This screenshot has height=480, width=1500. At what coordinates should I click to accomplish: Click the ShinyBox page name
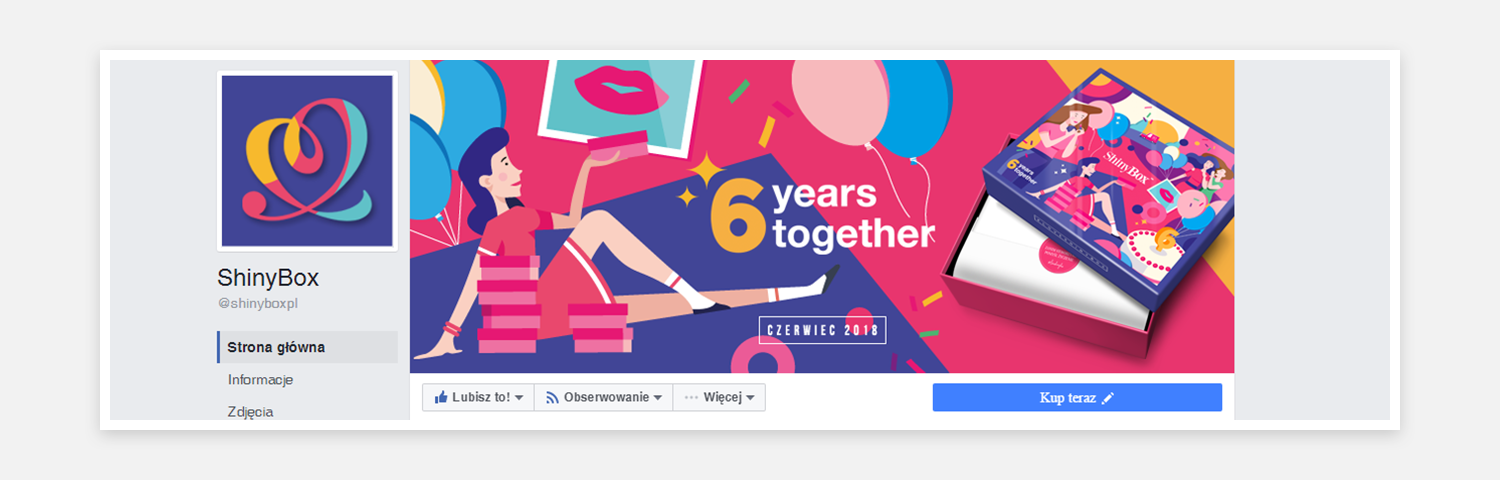coord(268,278)
